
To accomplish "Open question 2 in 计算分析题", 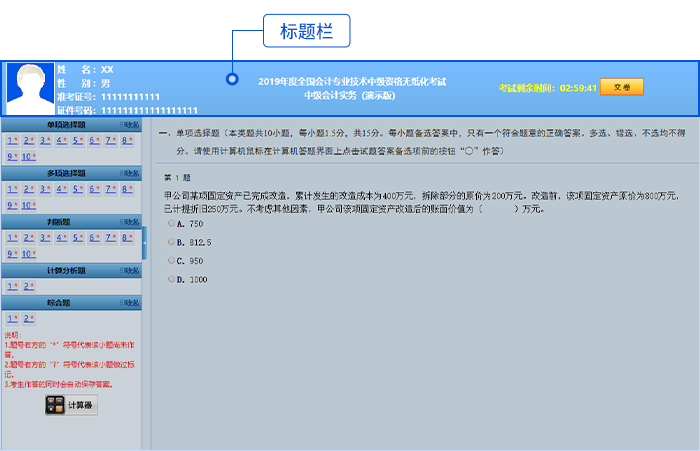I will tap(28, 287).
